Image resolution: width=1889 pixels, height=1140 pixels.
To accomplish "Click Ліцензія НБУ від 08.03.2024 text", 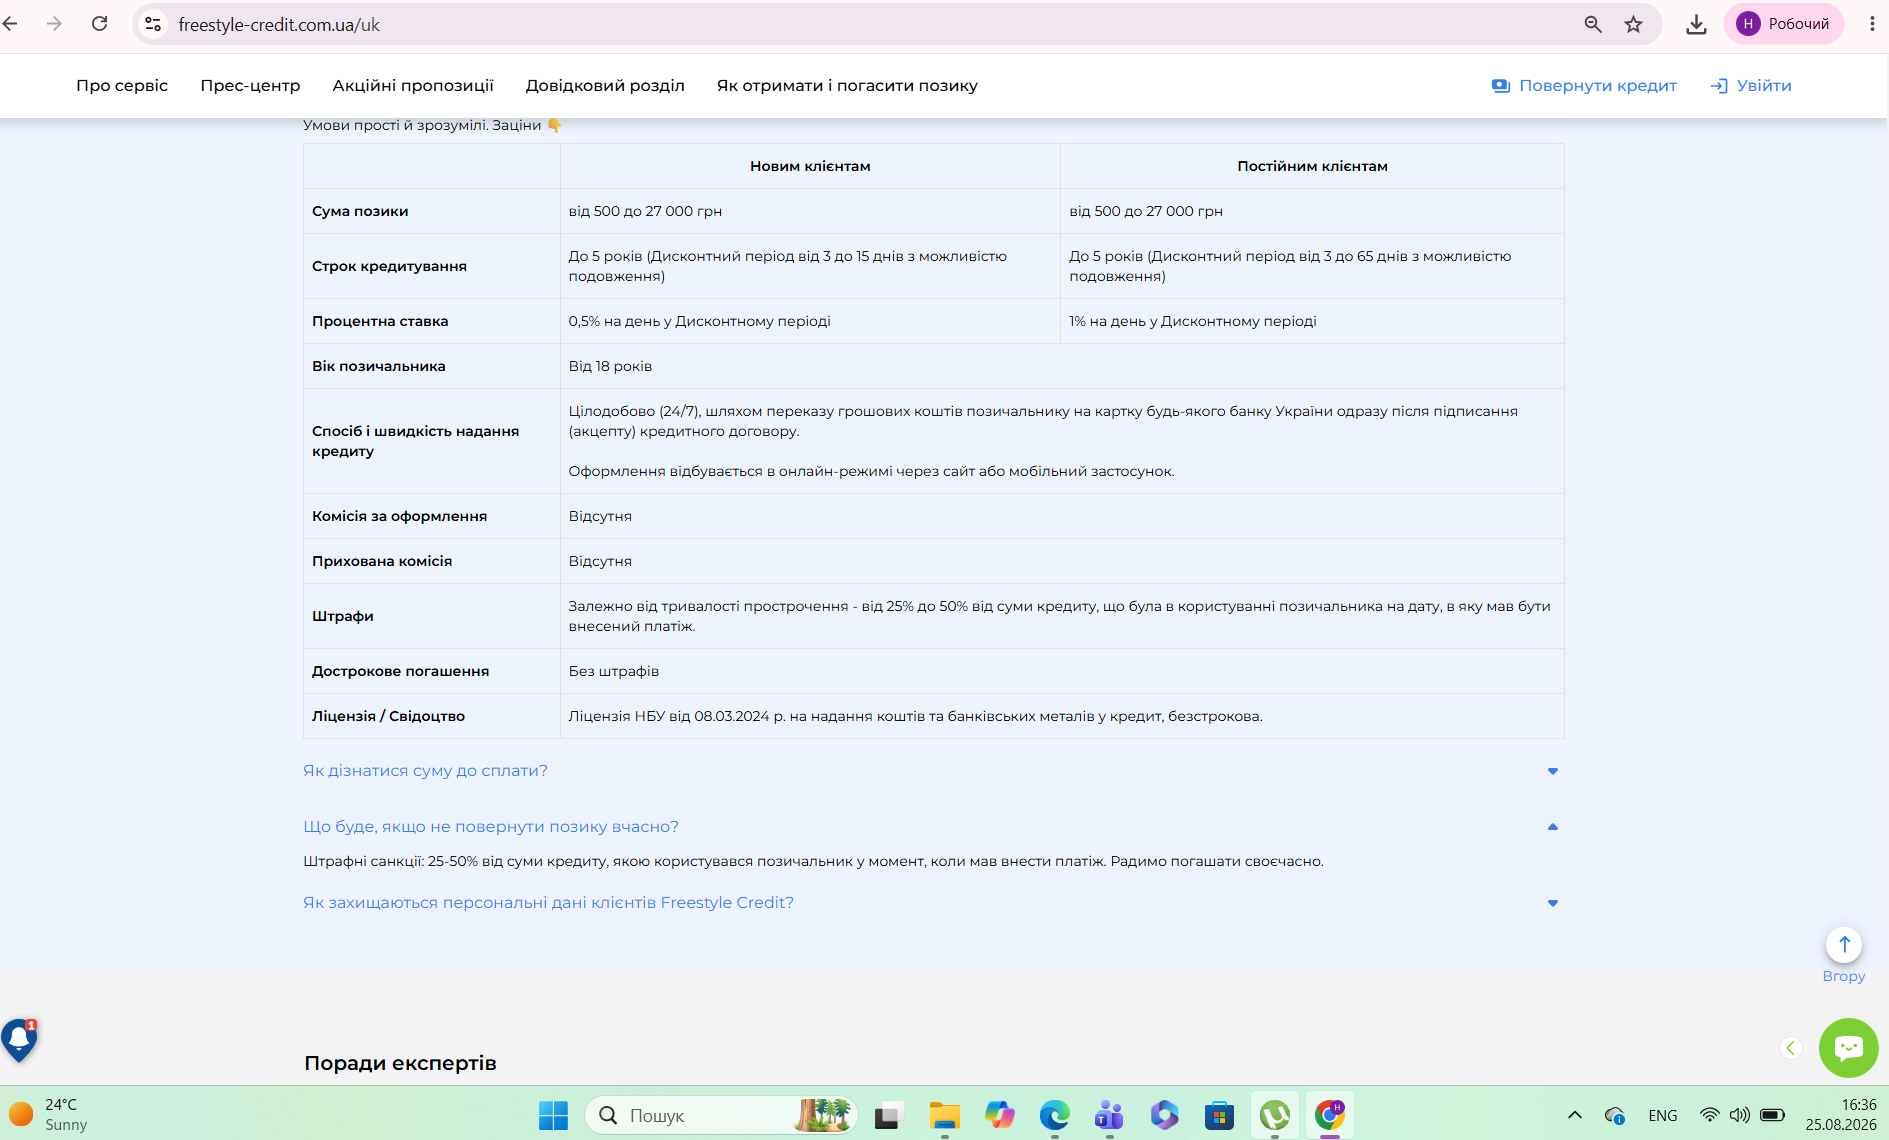I will point(915,716).
